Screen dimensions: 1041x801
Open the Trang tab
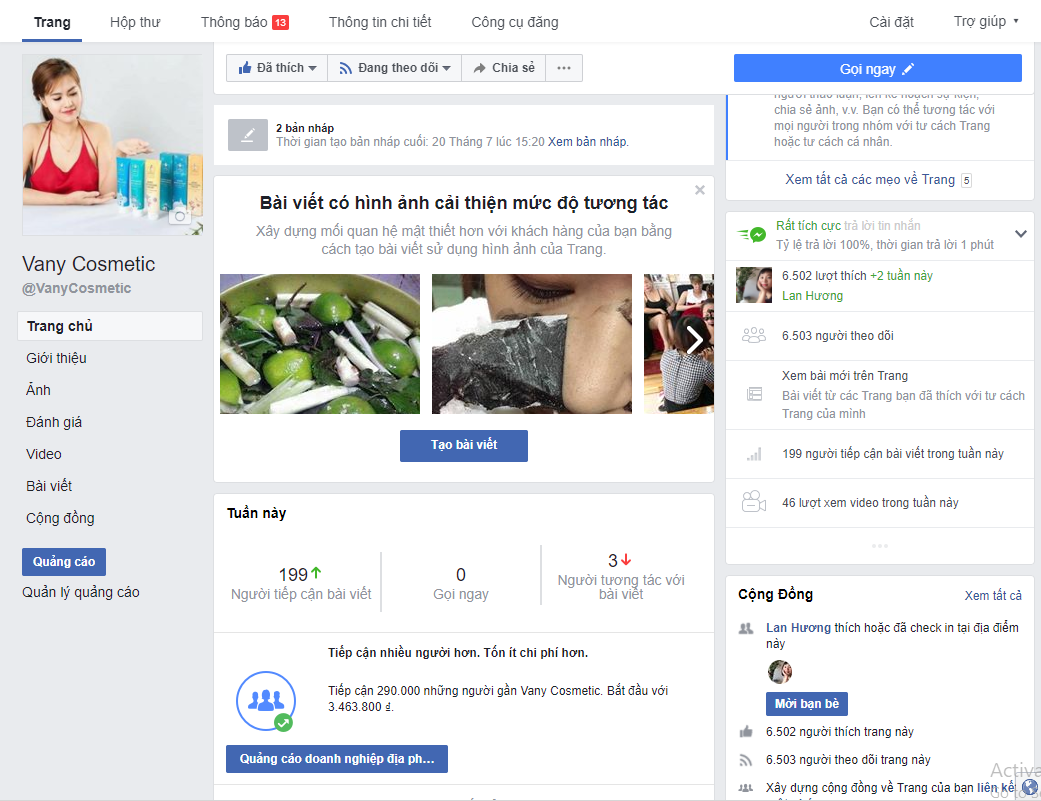pyautogui.click(x=52, y=22)
